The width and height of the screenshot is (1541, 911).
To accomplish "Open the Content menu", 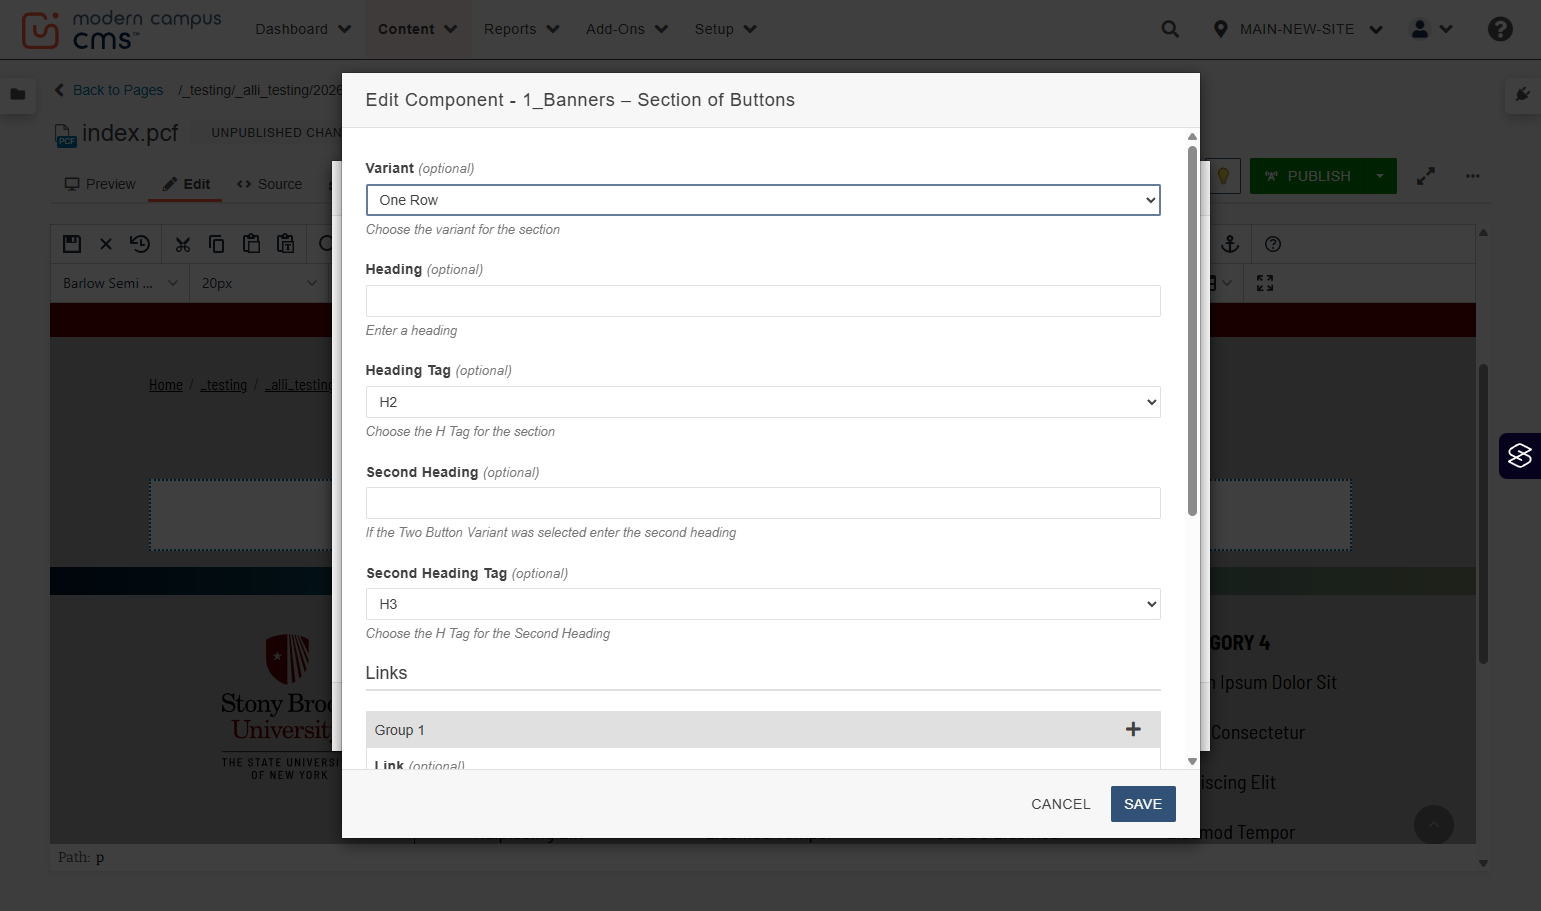I will click(417, 29).
